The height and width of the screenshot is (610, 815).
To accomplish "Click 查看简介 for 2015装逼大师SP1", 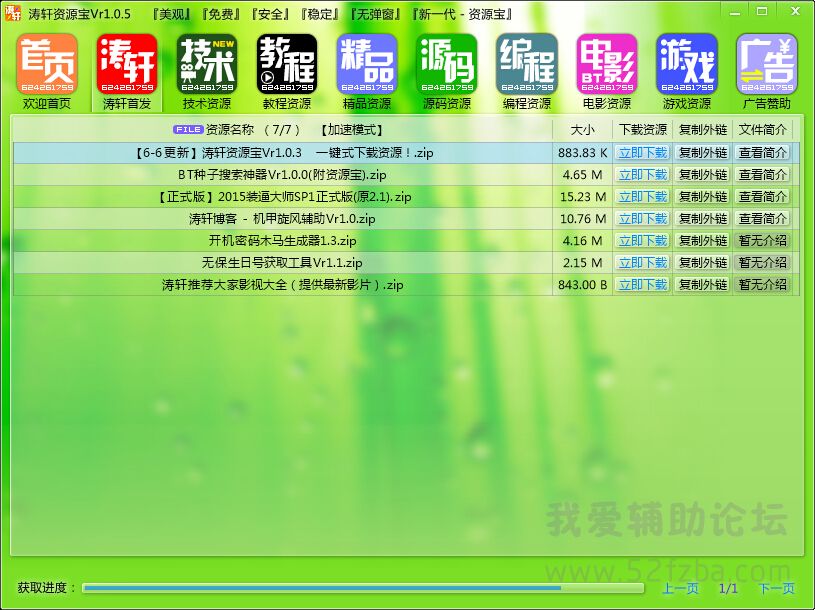I will [x=763, y=197].
